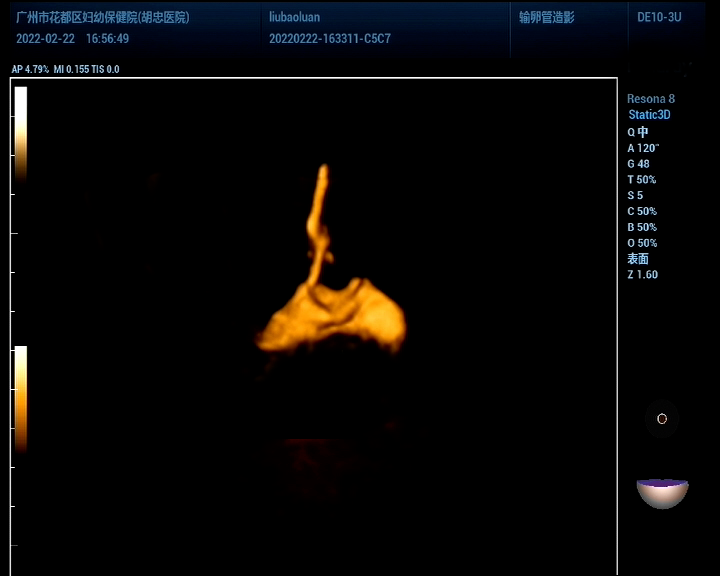The width and height of the screenshot is (720, 576).
Task: Select the hospital name header text
Action: coord(103,17)
